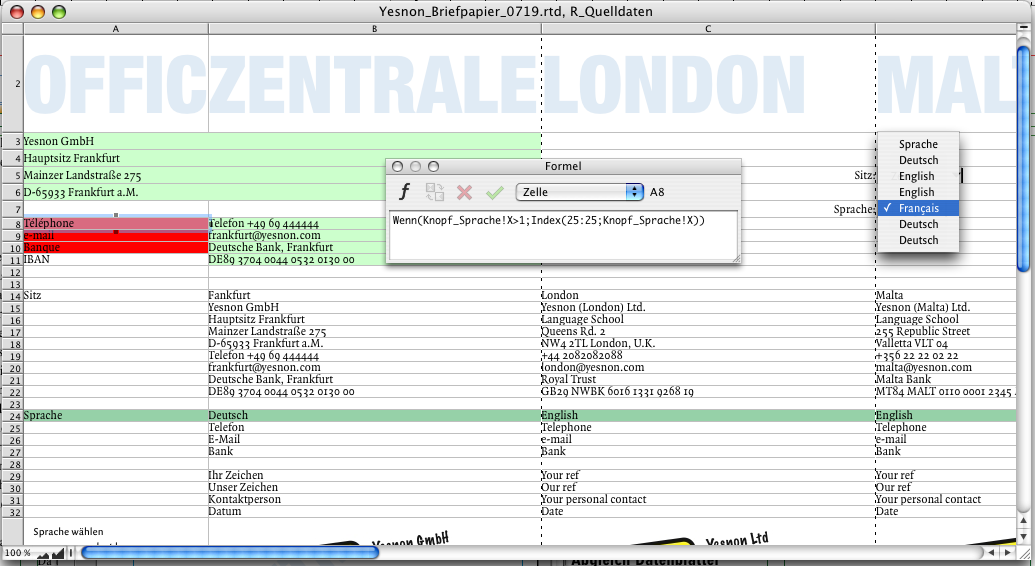This screenshot has height=566, width=1035.
Task: Click the Formel panel resize grip
Action: 734,258
